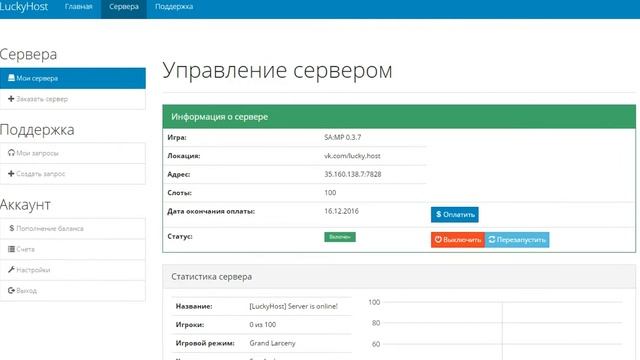Click the green Включен status badge
This screenshot has width=640, height=360.
340,237
